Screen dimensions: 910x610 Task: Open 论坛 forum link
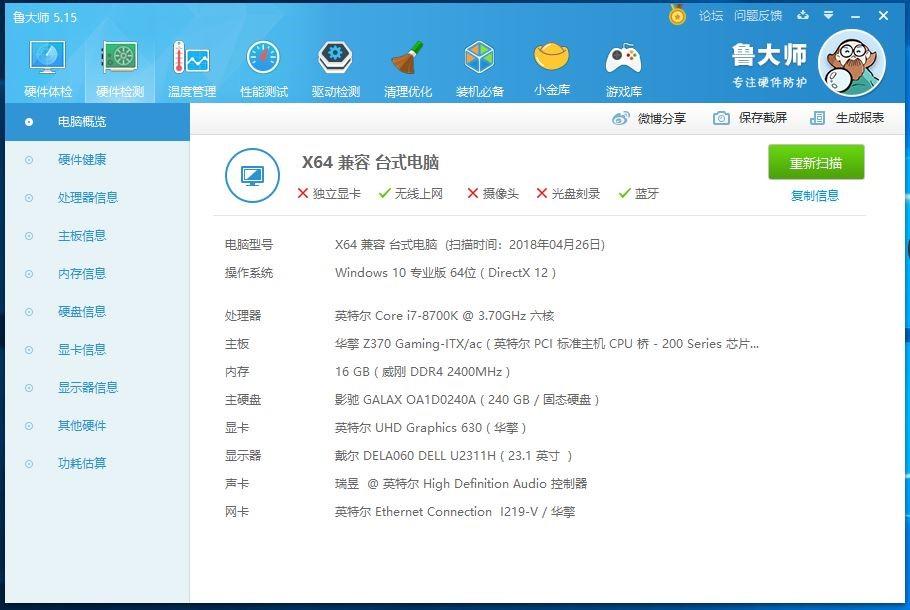[711, 16]
